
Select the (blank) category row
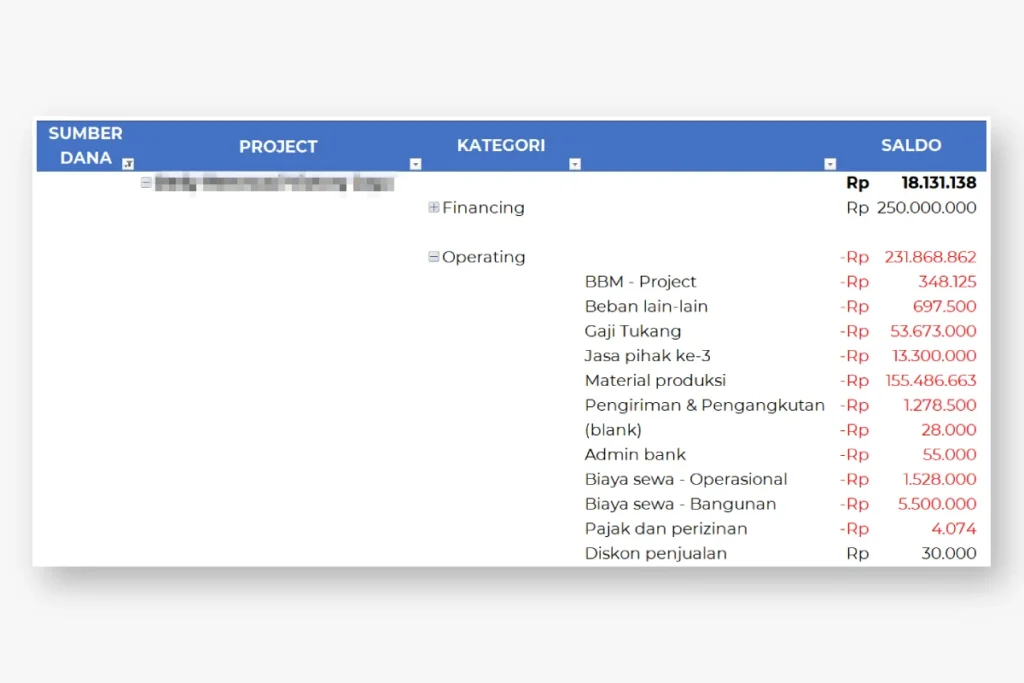pyautogui.click(x=613, y=430)
